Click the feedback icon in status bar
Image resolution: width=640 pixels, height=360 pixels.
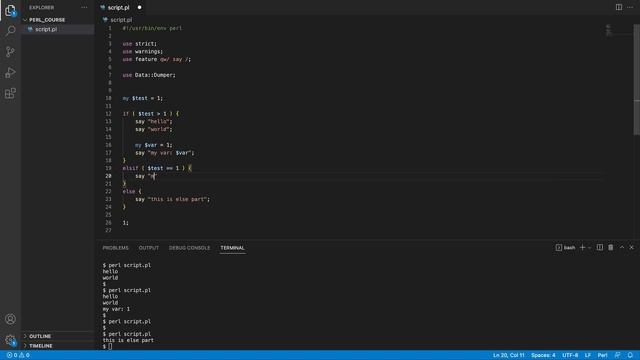(618, 355)
